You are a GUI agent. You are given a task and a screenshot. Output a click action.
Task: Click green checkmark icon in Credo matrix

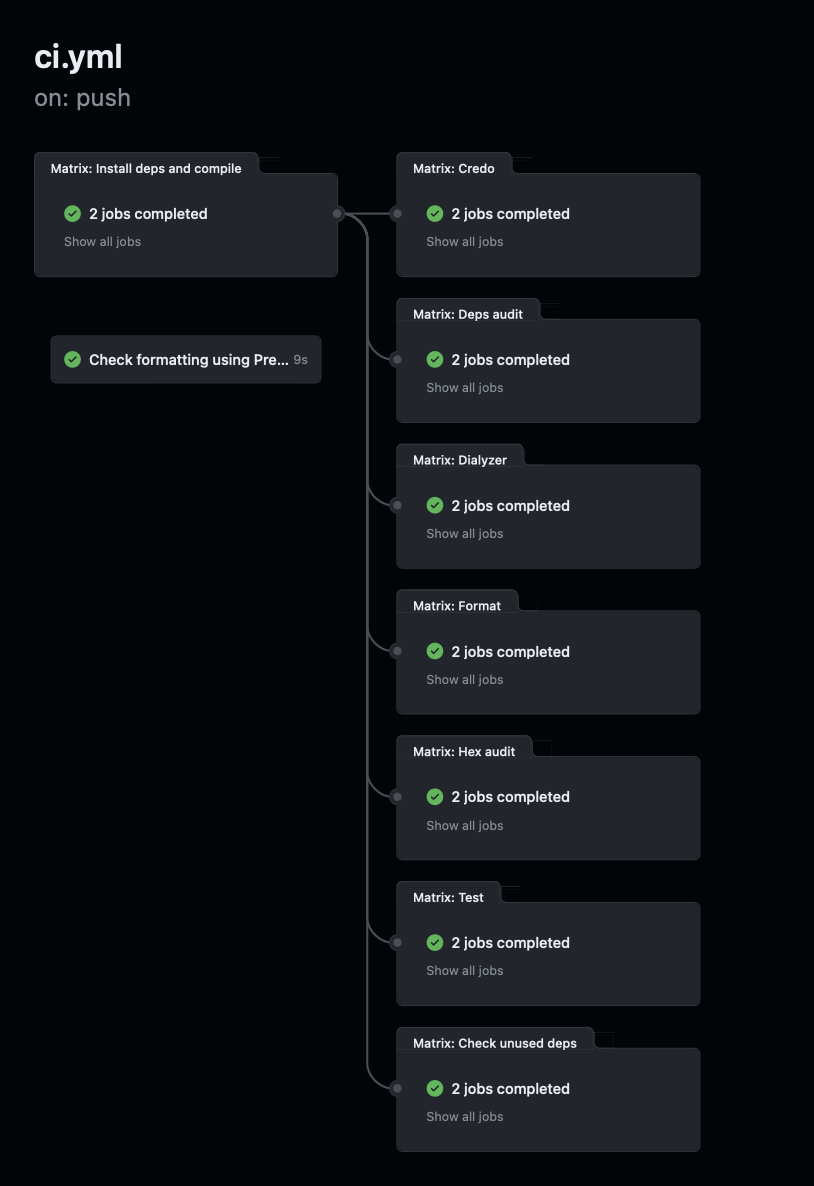pyautogui.click(x=434, y=214)
